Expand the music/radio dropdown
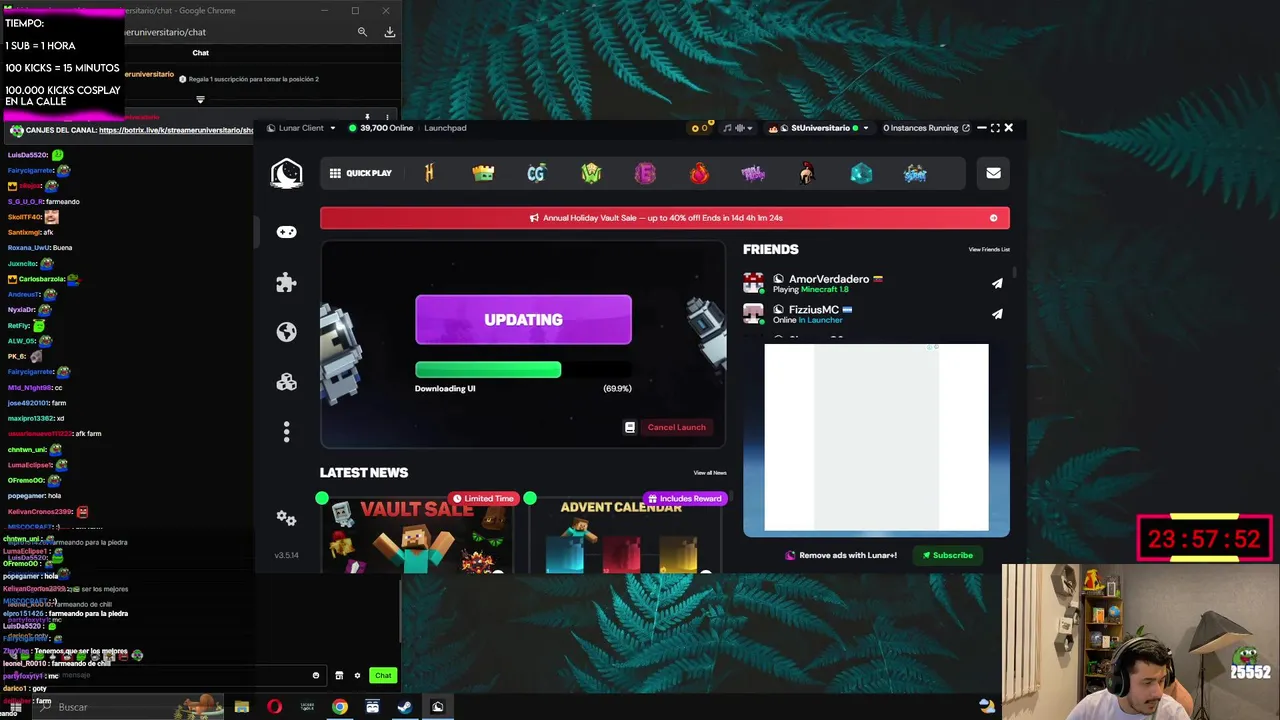1280x720 pixels. tap(738, 128)
